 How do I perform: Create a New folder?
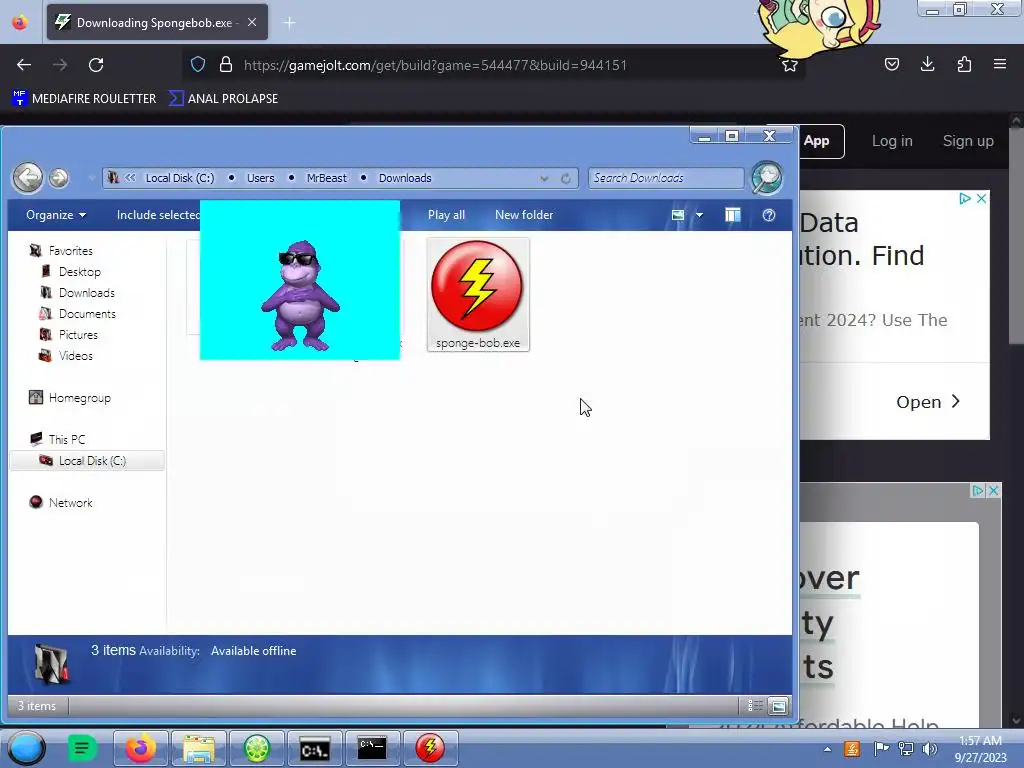click(x=524, y=215)
